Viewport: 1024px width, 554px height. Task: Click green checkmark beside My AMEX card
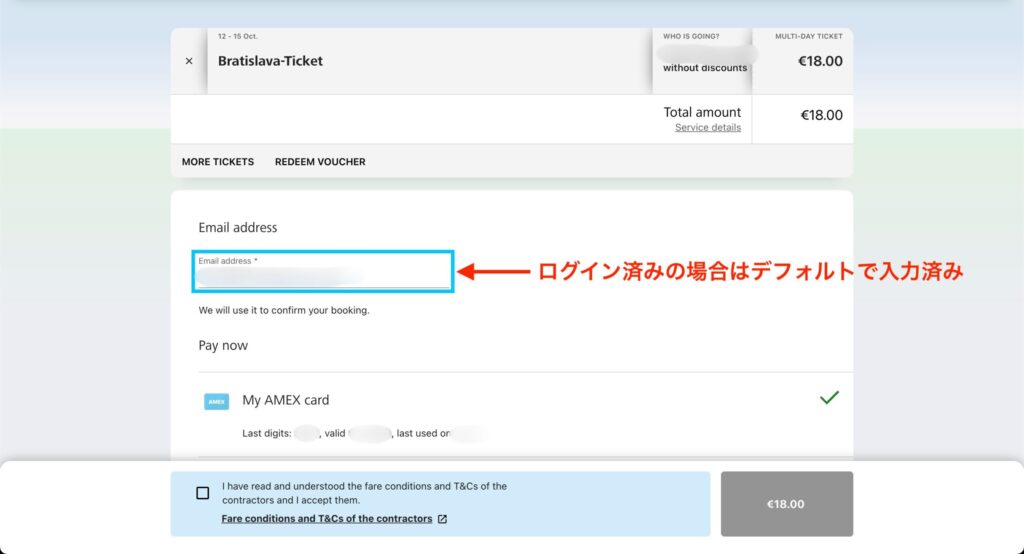[829, 398]
